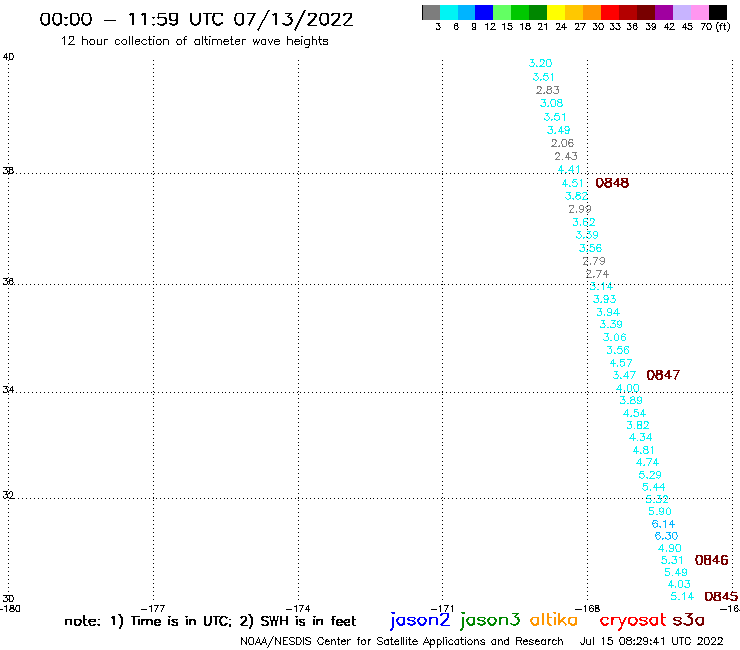Select the s3a satellite label
740x650 pixels.
click(688, 620)
